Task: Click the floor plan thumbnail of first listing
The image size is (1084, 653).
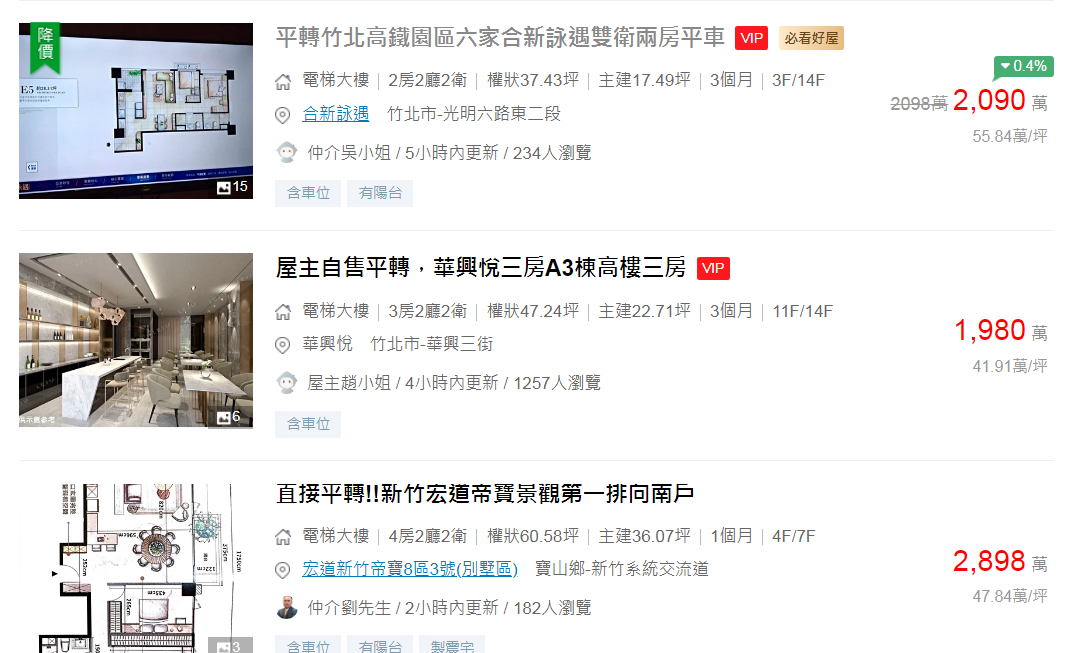Action: click(136, 111)
